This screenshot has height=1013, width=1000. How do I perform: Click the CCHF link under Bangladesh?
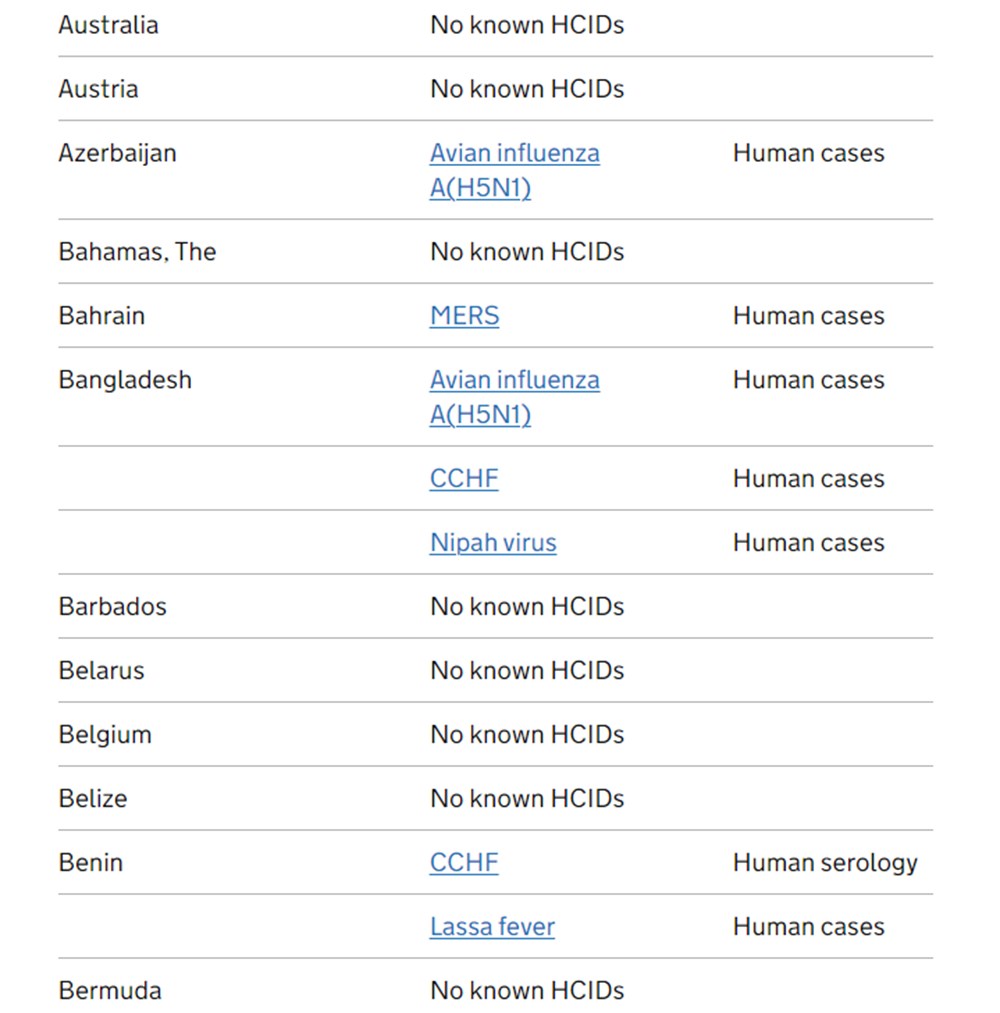click(464, 479)
